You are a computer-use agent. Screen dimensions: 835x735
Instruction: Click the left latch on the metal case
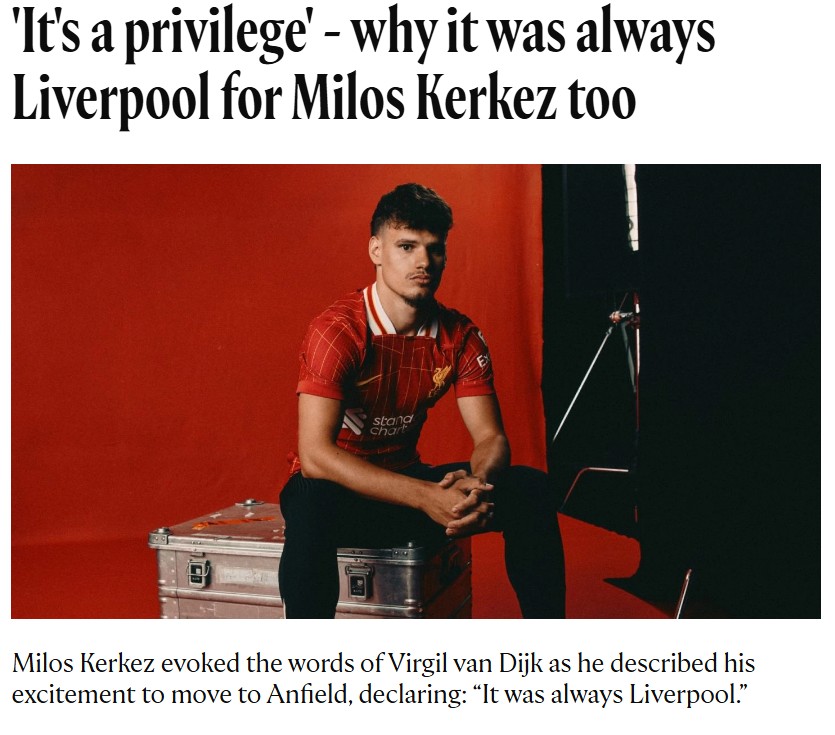click(x=198, y=573)
